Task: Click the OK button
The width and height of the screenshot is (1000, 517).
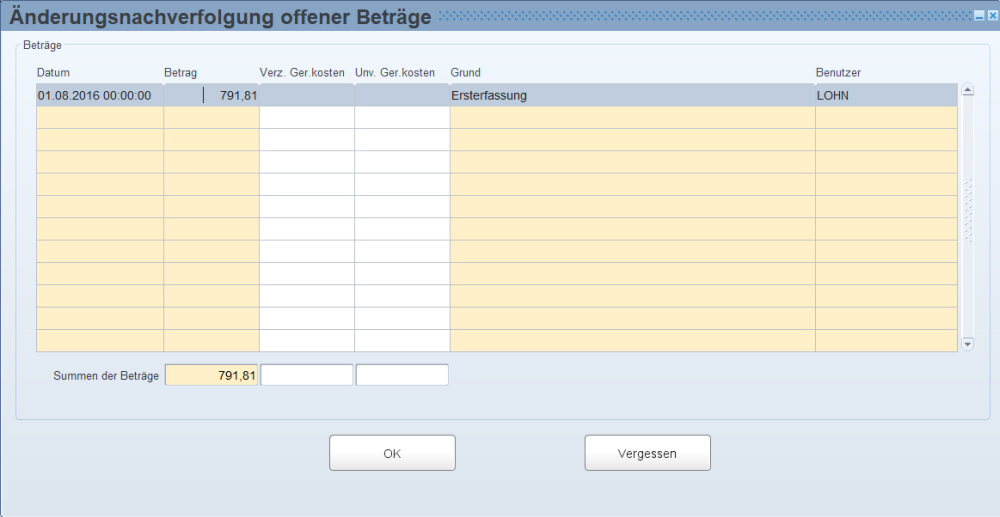Action: click(x=392, y=453)
